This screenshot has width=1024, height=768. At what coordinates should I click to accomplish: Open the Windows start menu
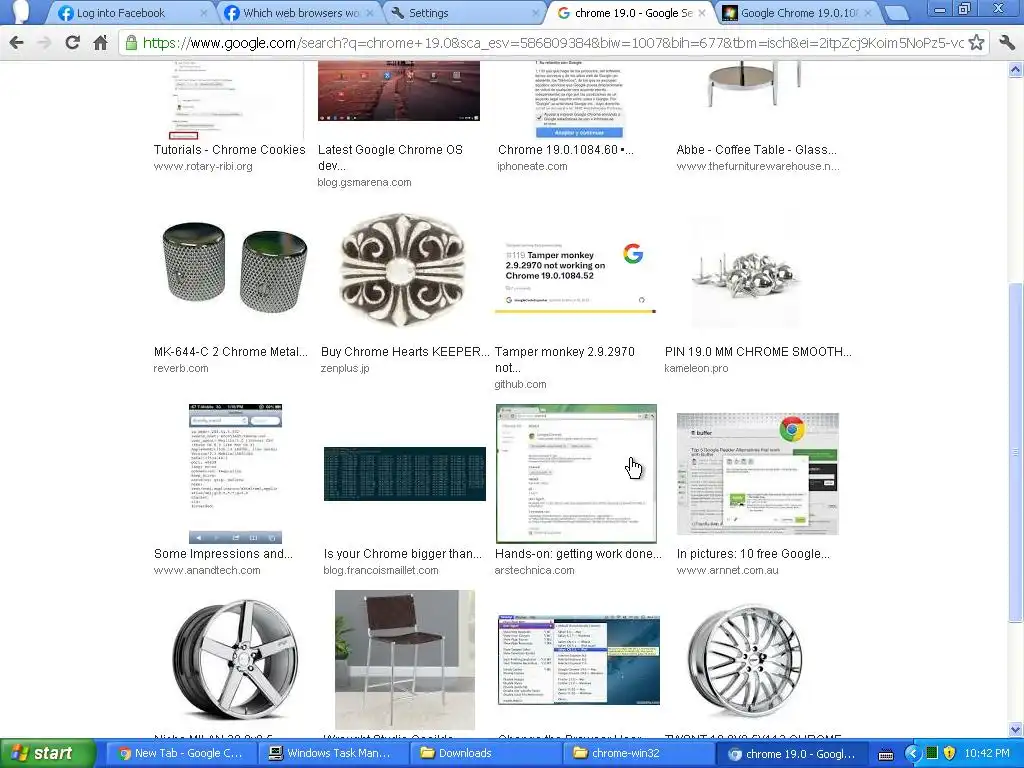47,753
